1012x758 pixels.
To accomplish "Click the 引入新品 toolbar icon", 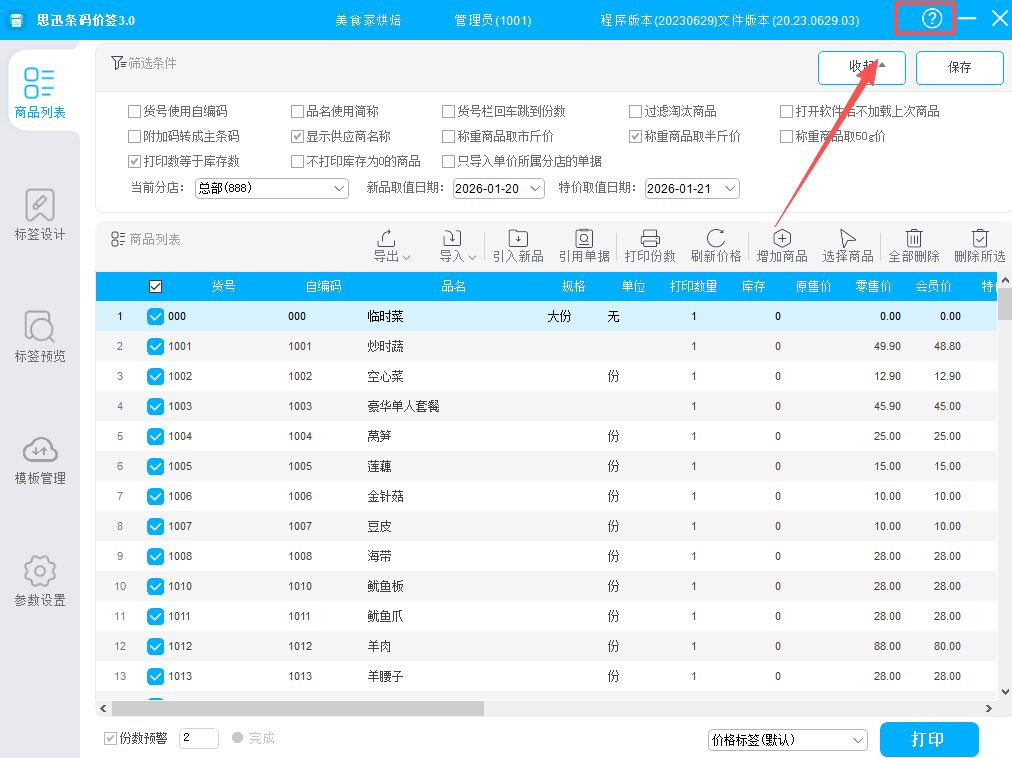I will (518, 239).
